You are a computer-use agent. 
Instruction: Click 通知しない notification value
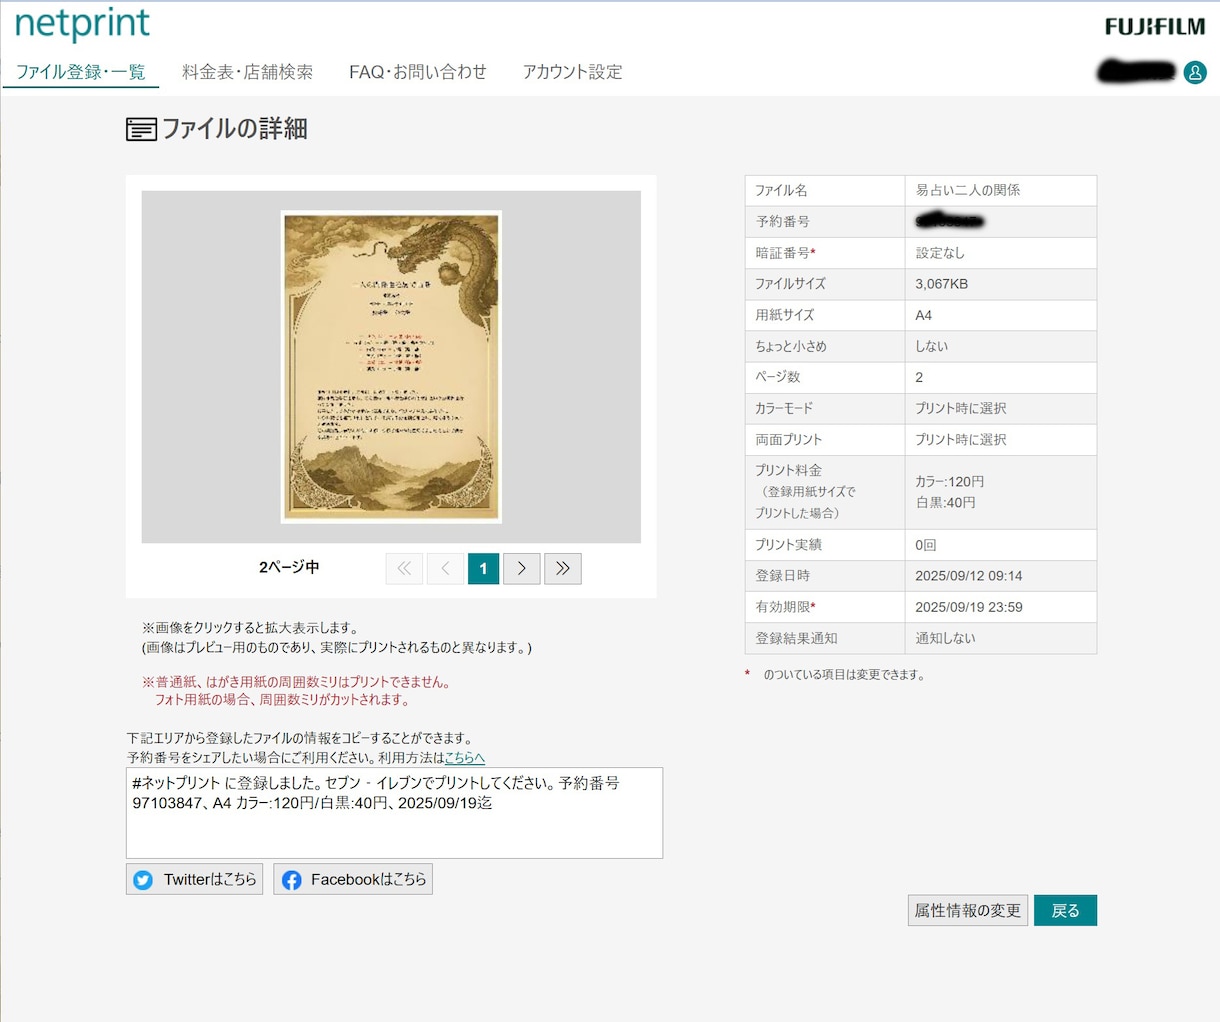(945, 638)
